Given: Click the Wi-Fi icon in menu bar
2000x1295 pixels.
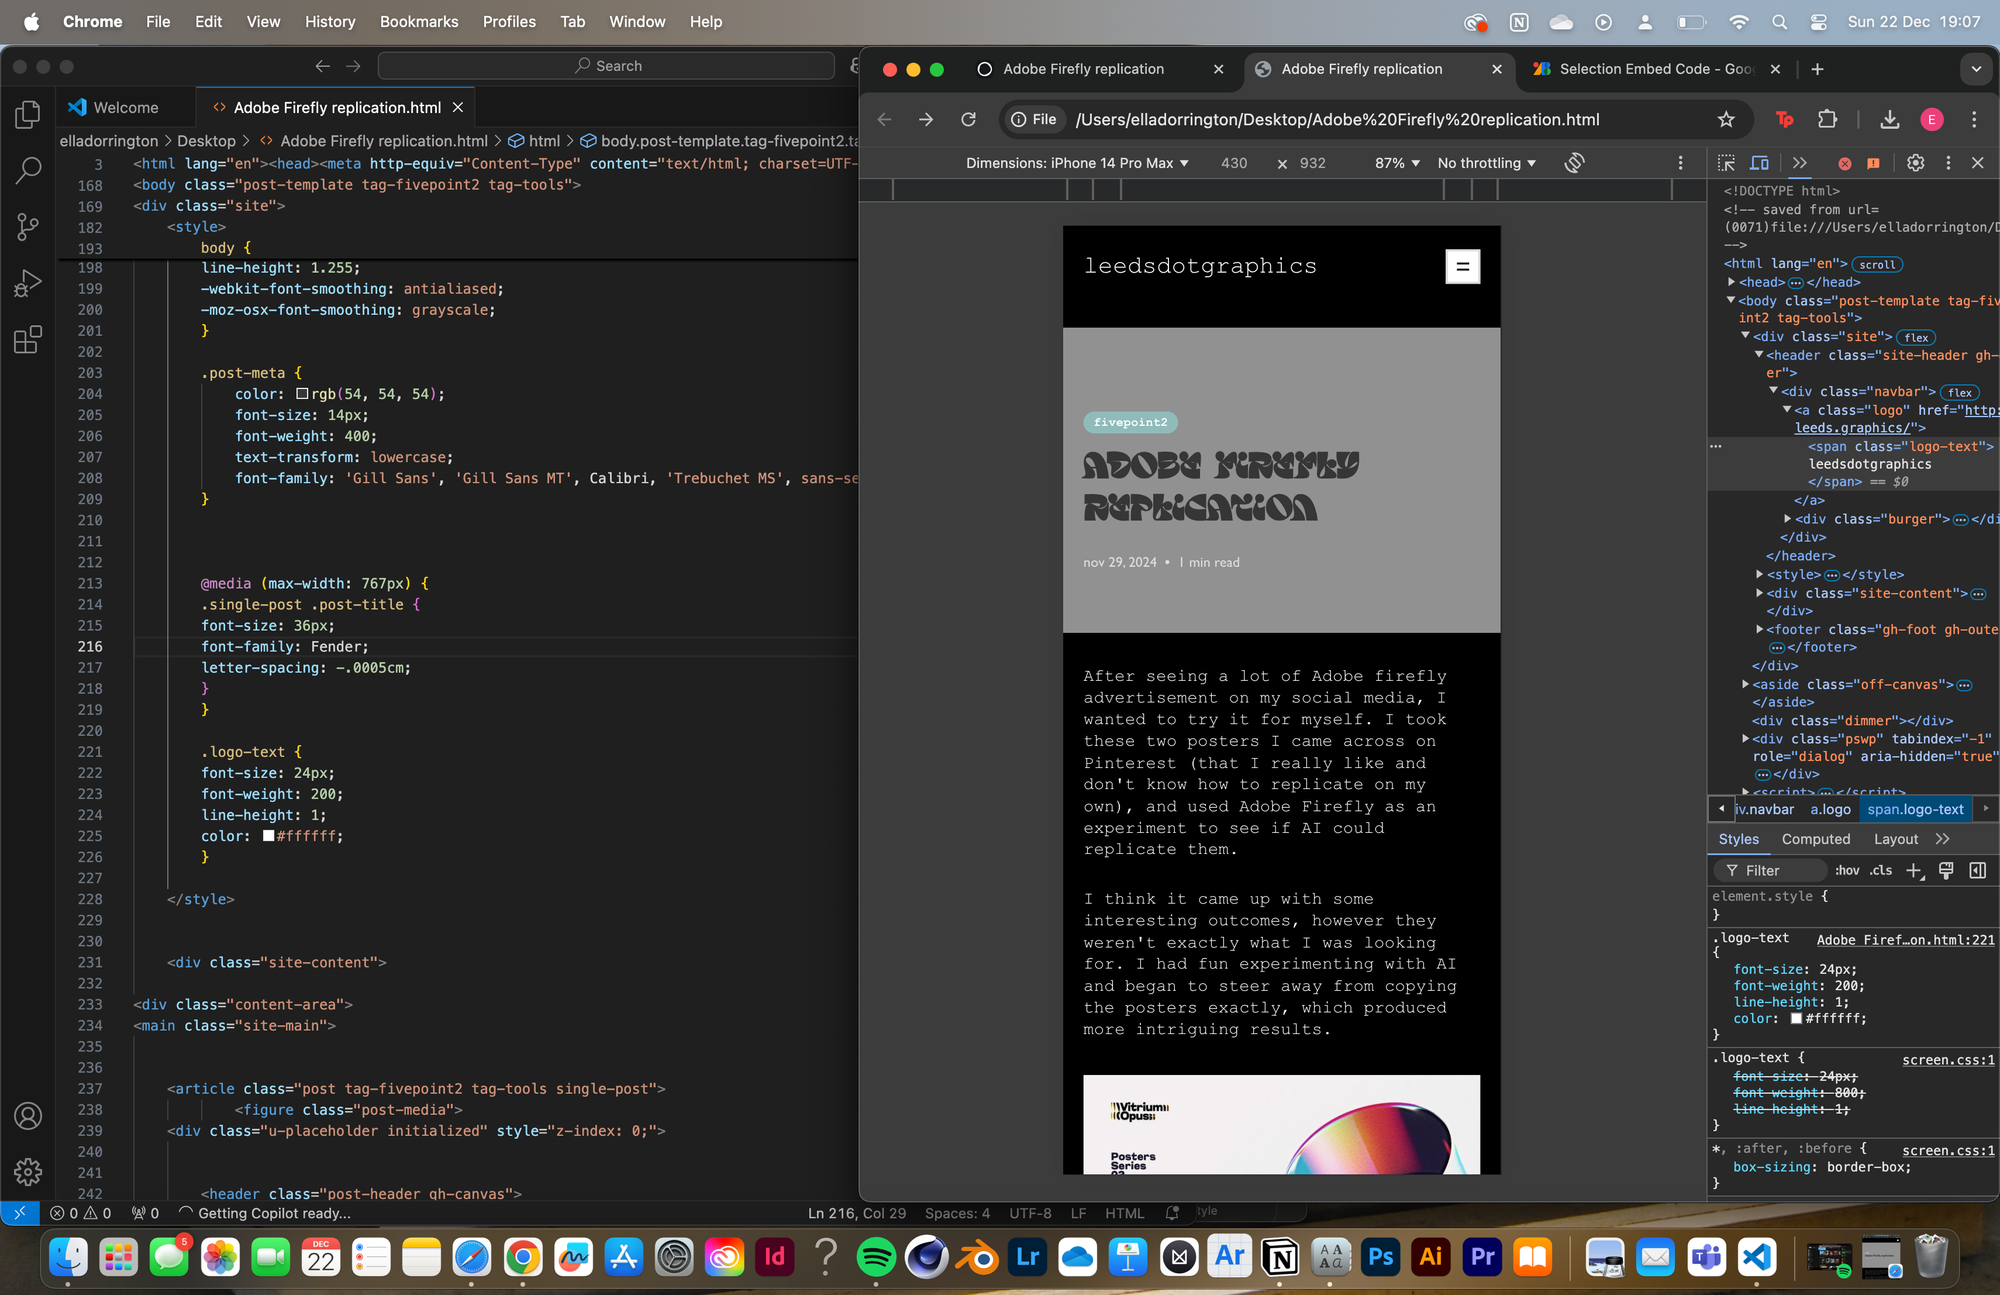Looking at the screenshot, I should 1739,22.
